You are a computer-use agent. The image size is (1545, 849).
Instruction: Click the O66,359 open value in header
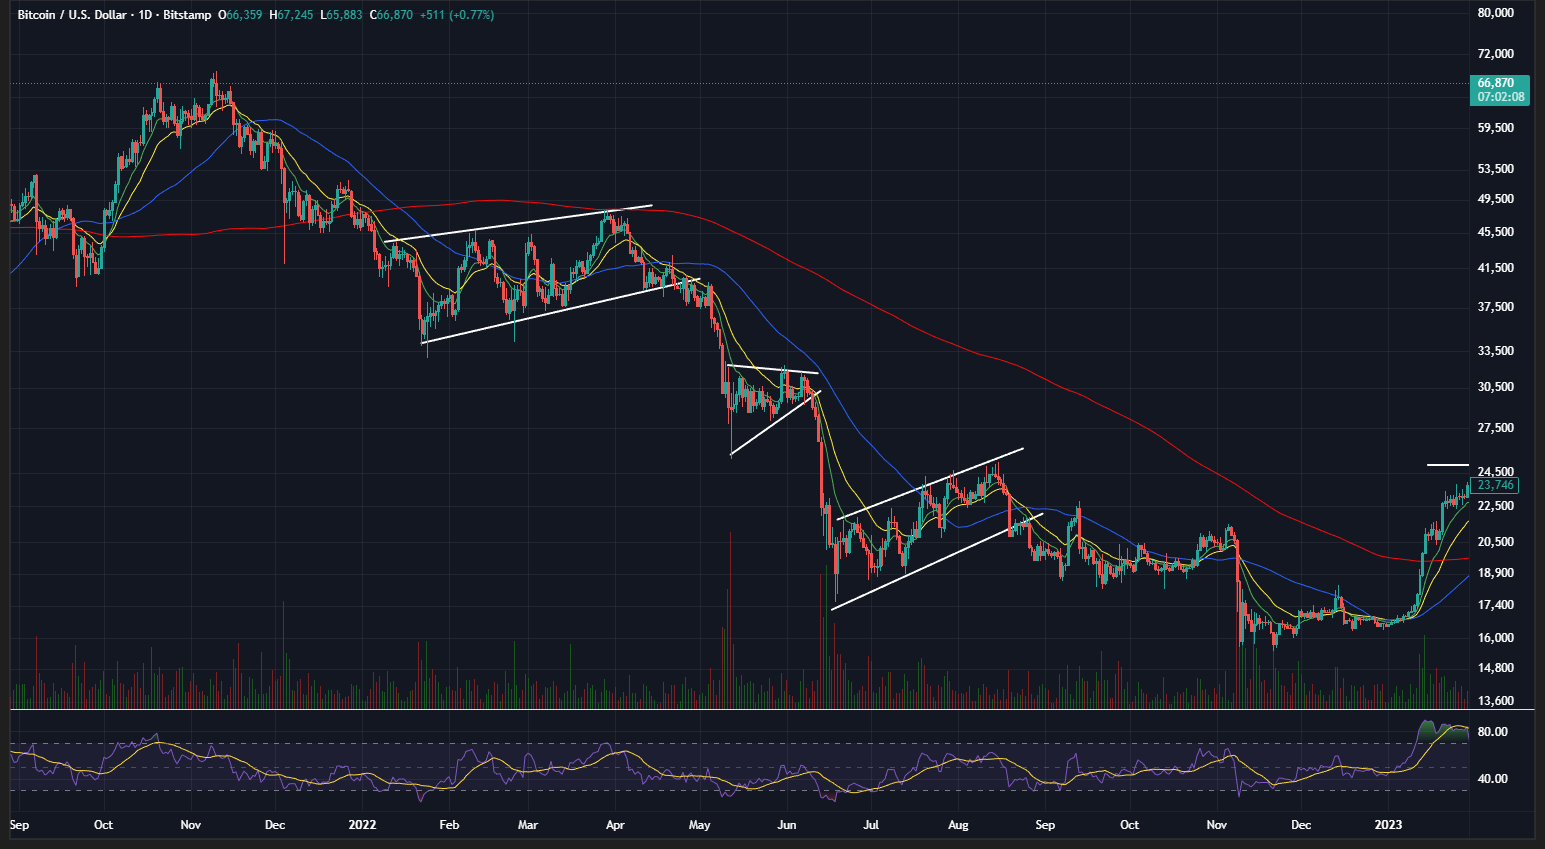[241, 15]
